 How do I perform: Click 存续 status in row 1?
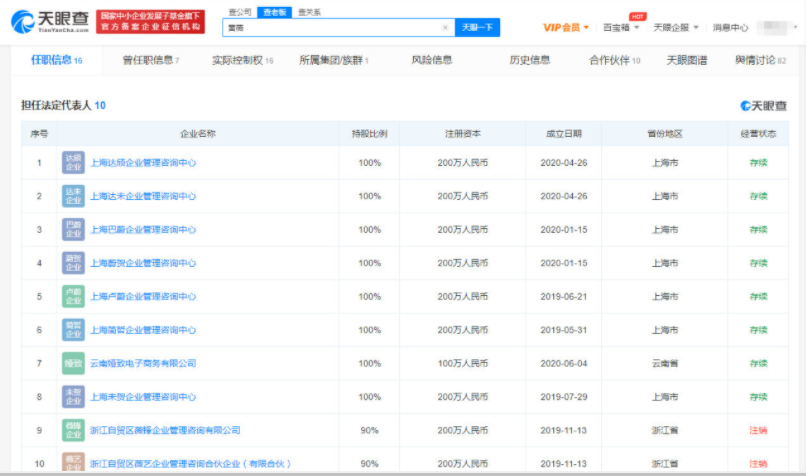coord(758,163)
